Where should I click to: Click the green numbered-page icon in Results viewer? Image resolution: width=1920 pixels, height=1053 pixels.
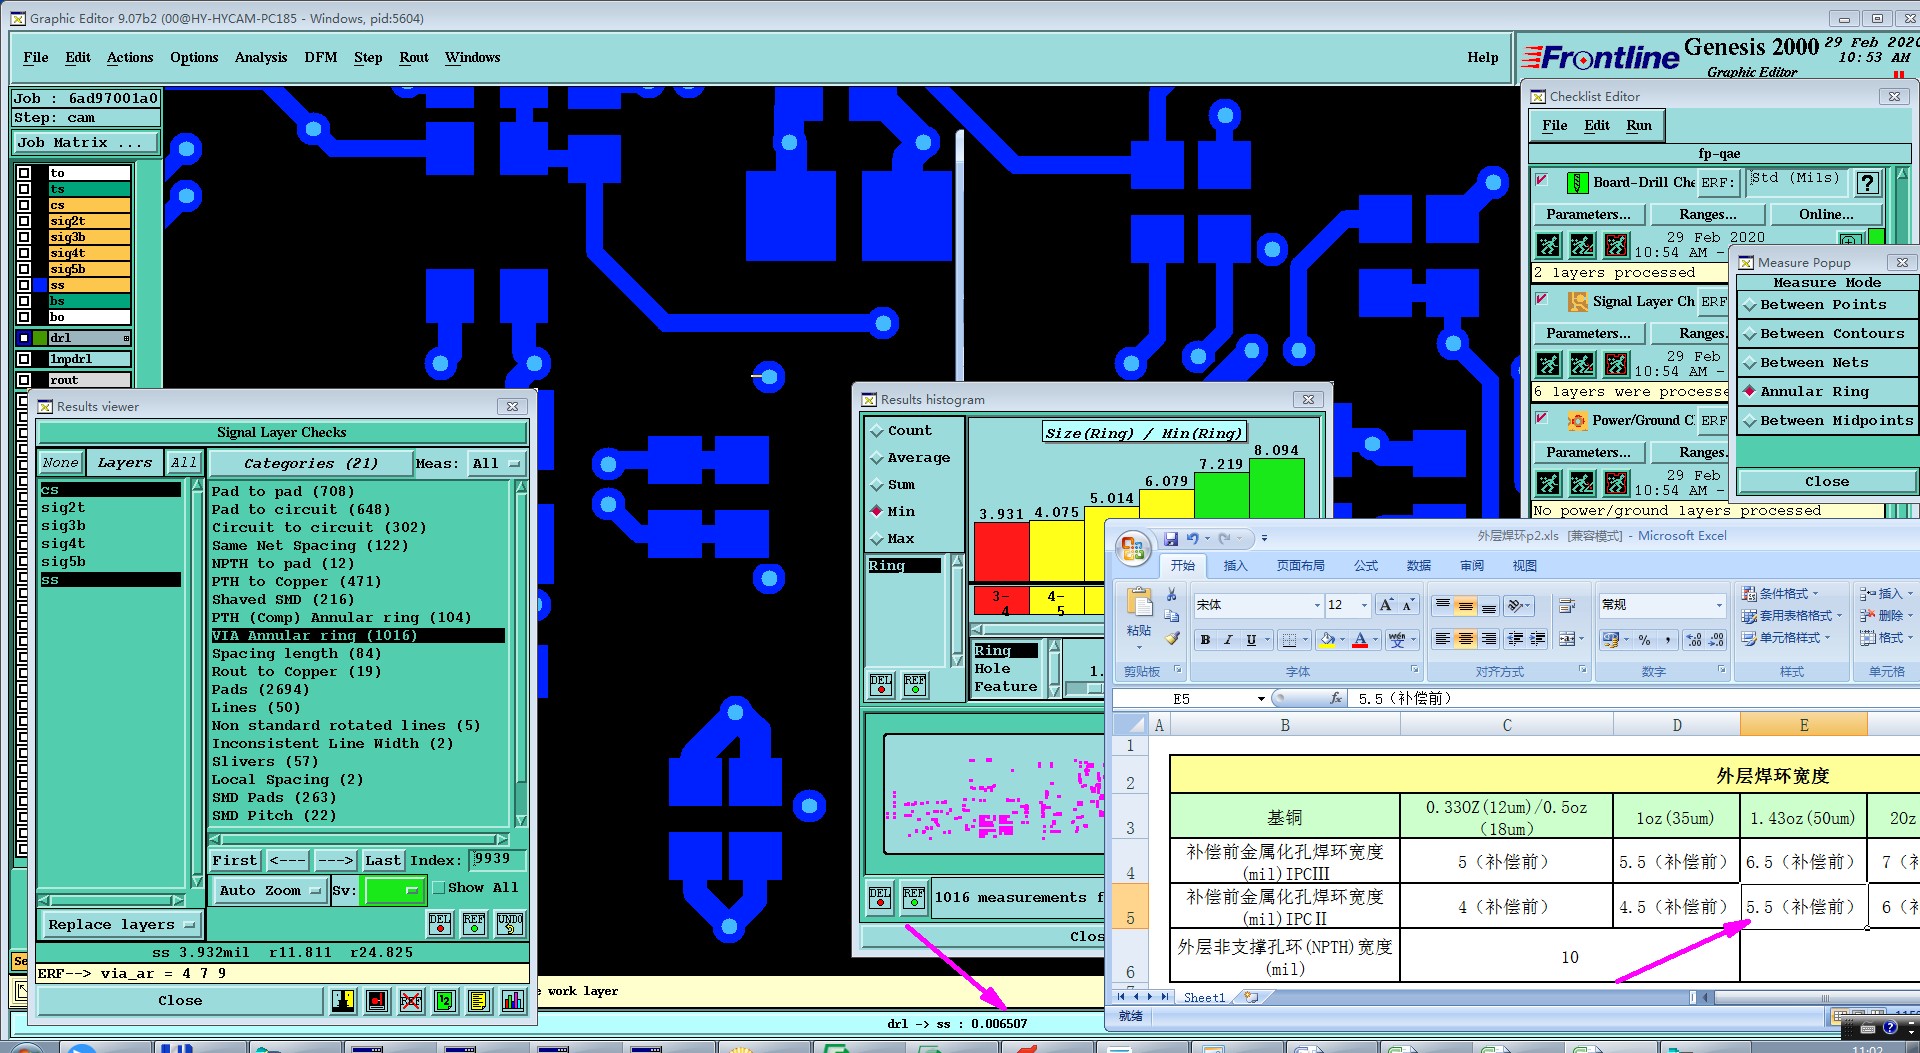click(x=445, y=1001)
